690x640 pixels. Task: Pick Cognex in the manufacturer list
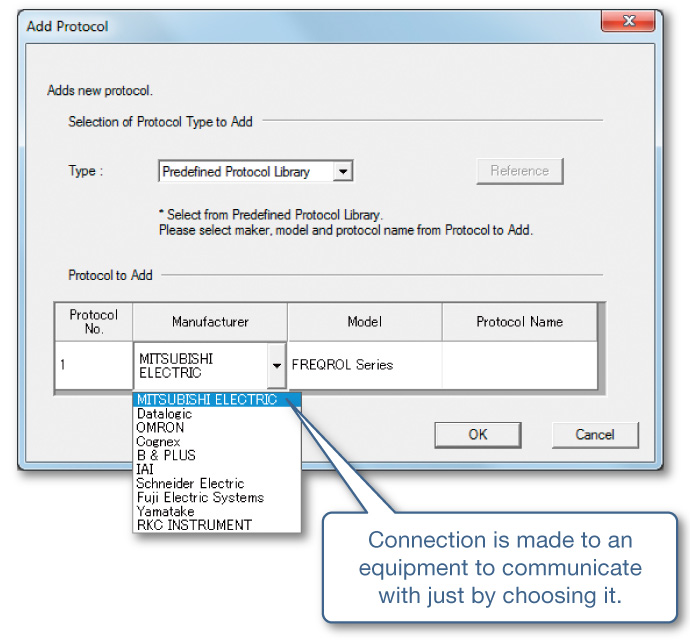point(217,441)
